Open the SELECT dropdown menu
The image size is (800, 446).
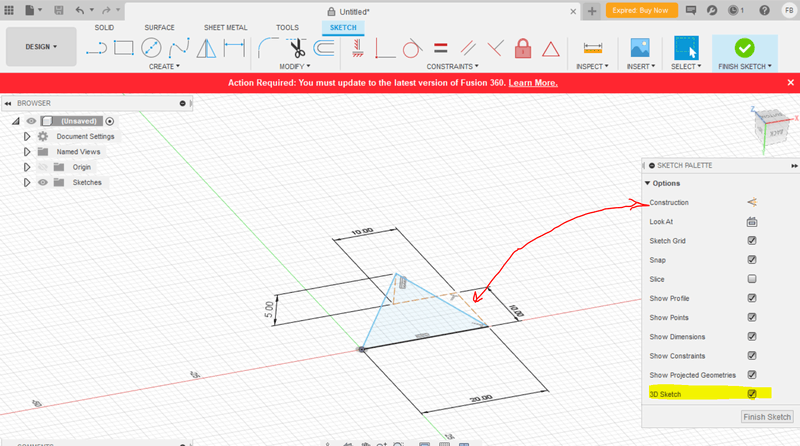click(686, 66)
